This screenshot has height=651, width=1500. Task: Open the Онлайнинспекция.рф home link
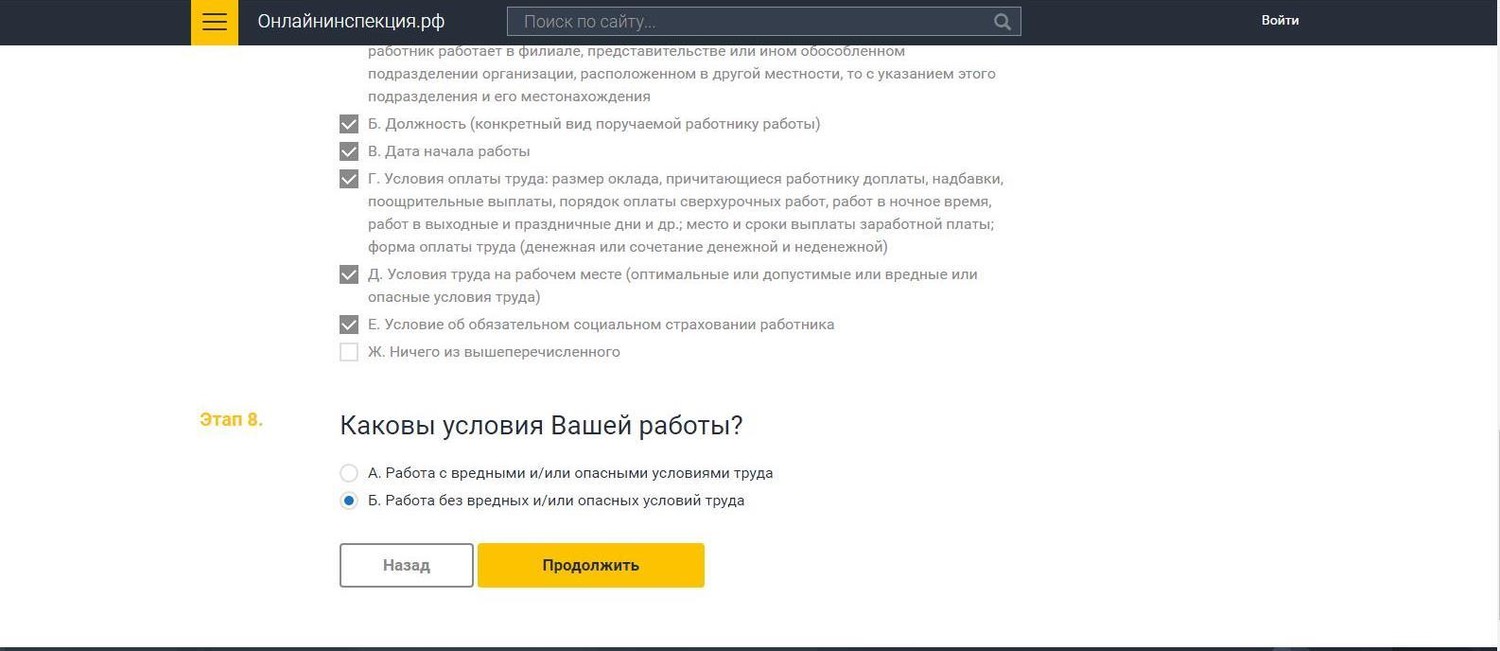(351, 21)
